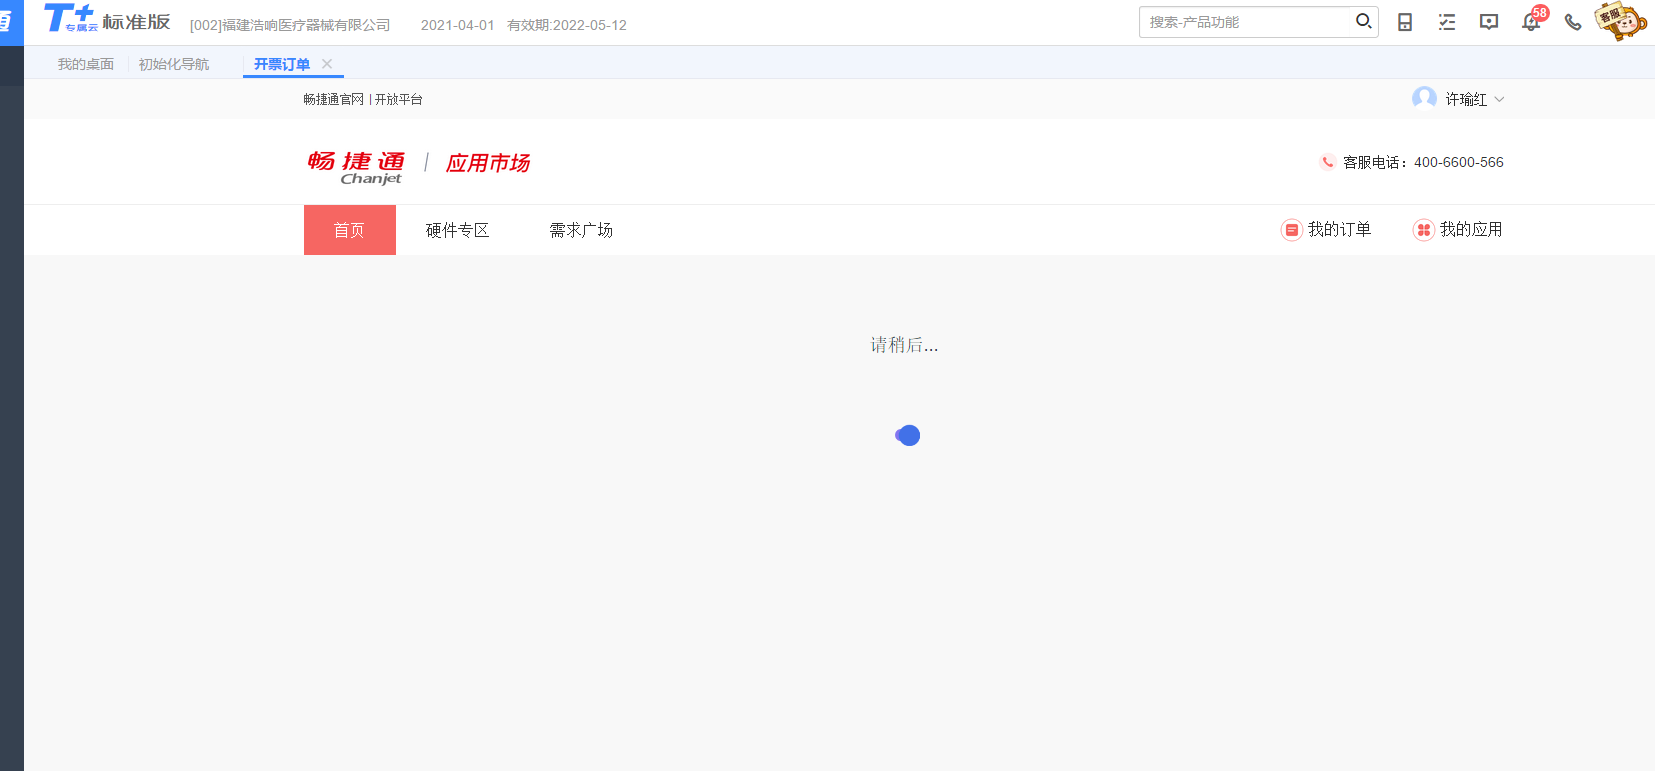Switch to the 我的桌面 tab
1655x771 pixels.
pos(86,64)
